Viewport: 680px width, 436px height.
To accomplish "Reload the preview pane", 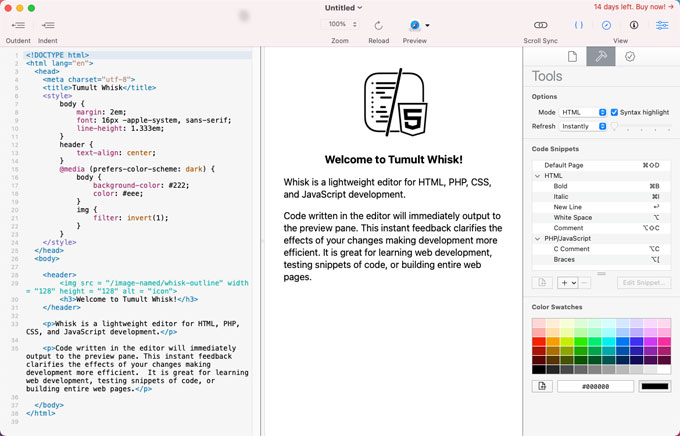I will click(379, 25).
